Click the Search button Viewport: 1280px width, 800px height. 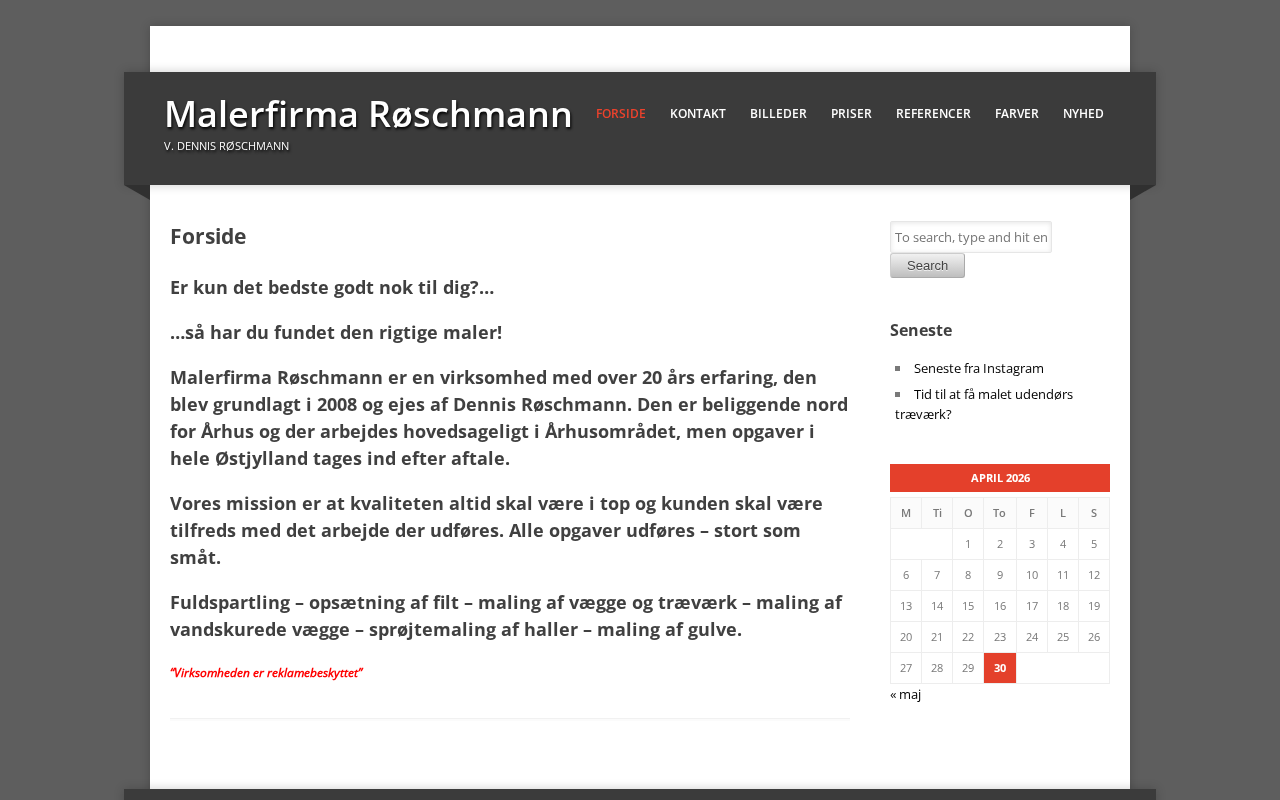(927, 266)
